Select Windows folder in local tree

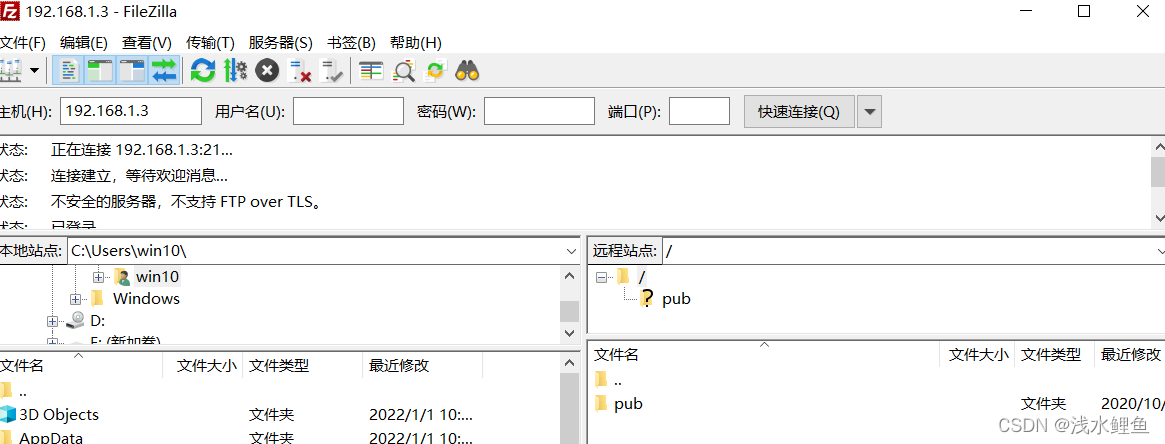click(146, 298)
